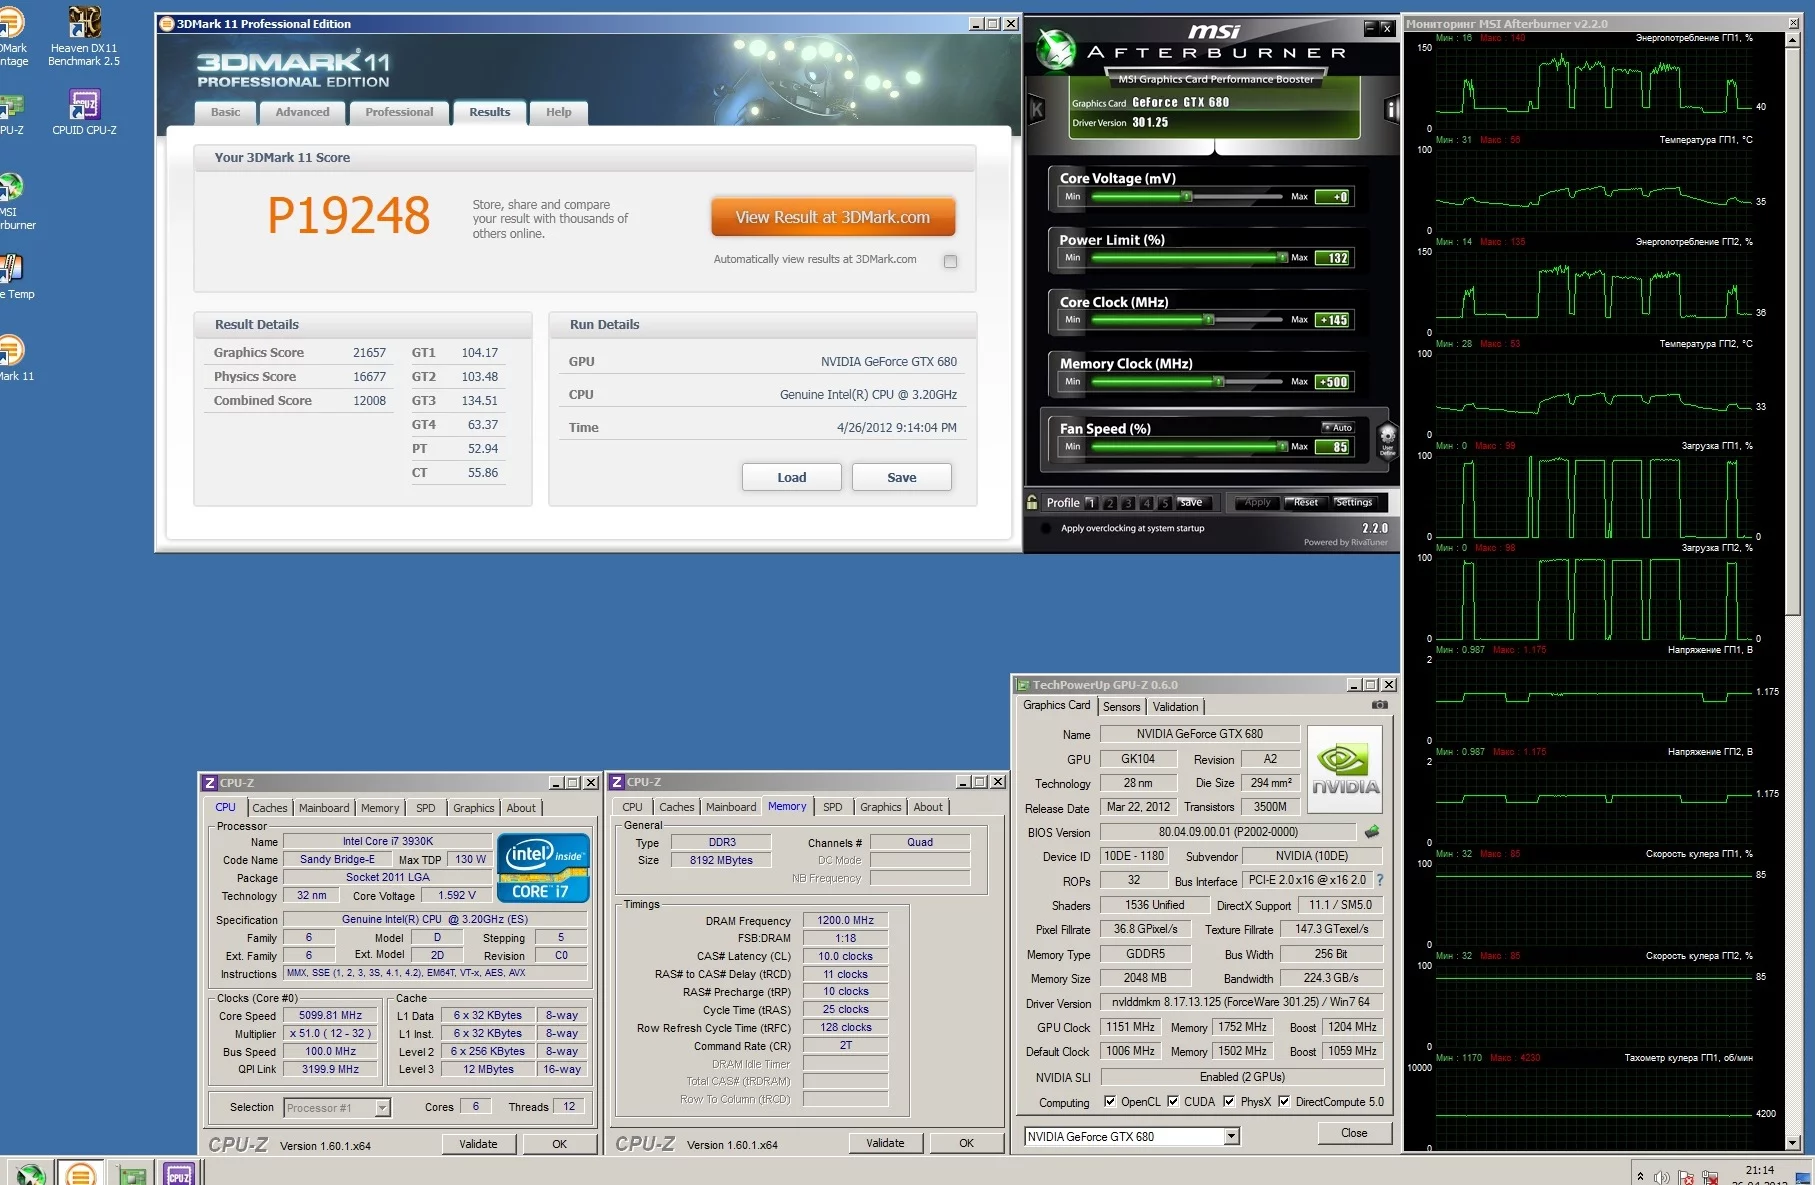This screenshot has width=1815, height=1185.
Task: Open the Processor #1 selection dropdown
Action: [382, 1107]
